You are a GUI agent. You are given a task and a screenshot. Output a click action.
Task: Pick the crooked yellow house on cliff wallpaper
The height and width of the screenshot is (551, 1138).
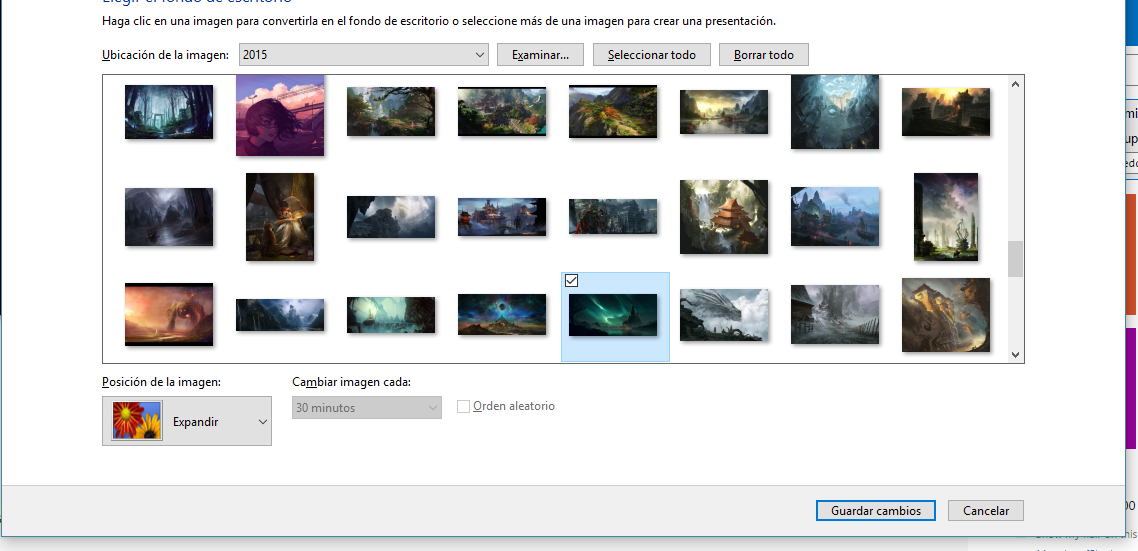946,314
